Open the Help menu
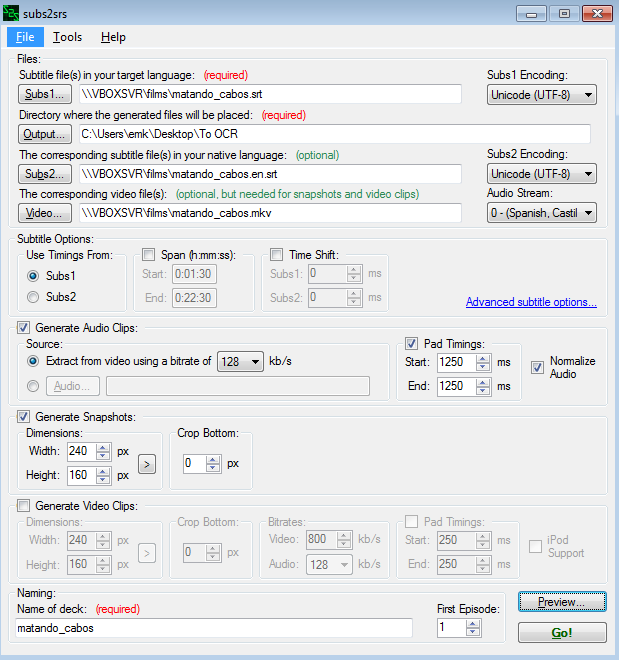Image resolution: width=619 pixels, height=660 pixels. pyautogui.click(x=113, y=37)
